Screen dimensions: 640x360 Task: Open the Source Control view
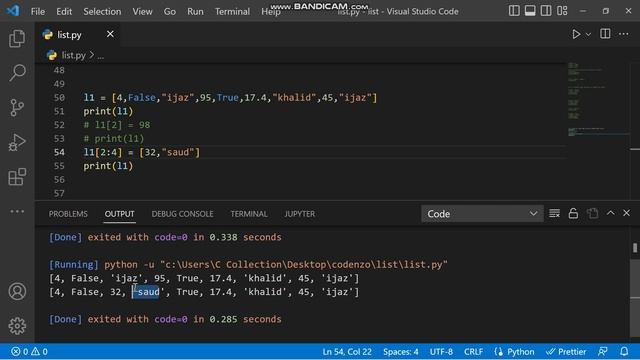[17, 108]
